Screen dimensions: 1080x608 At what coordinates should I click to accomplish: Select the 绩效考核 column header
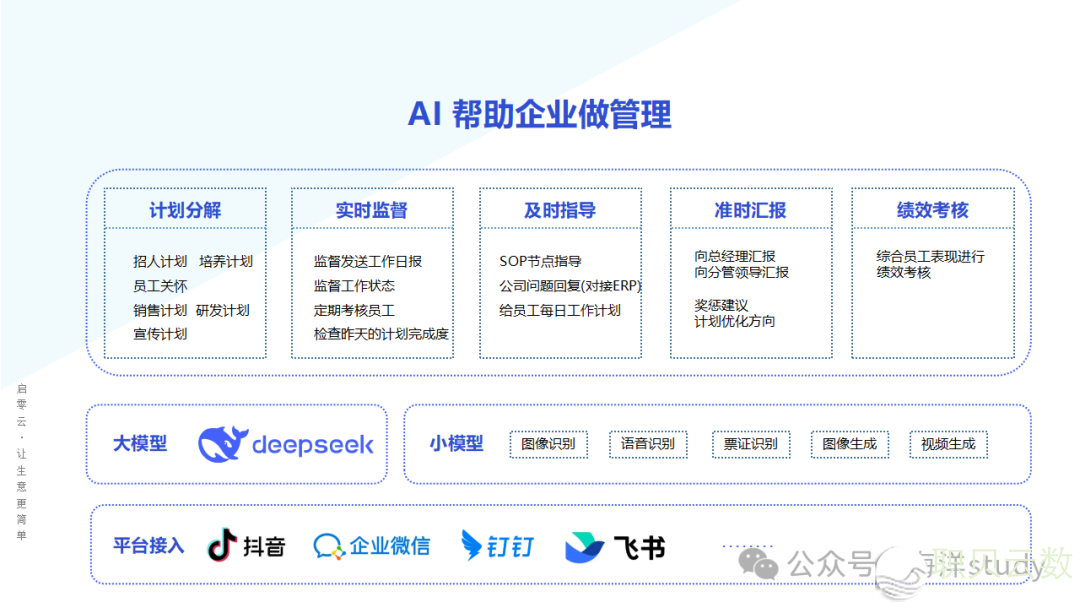[932, 210]
